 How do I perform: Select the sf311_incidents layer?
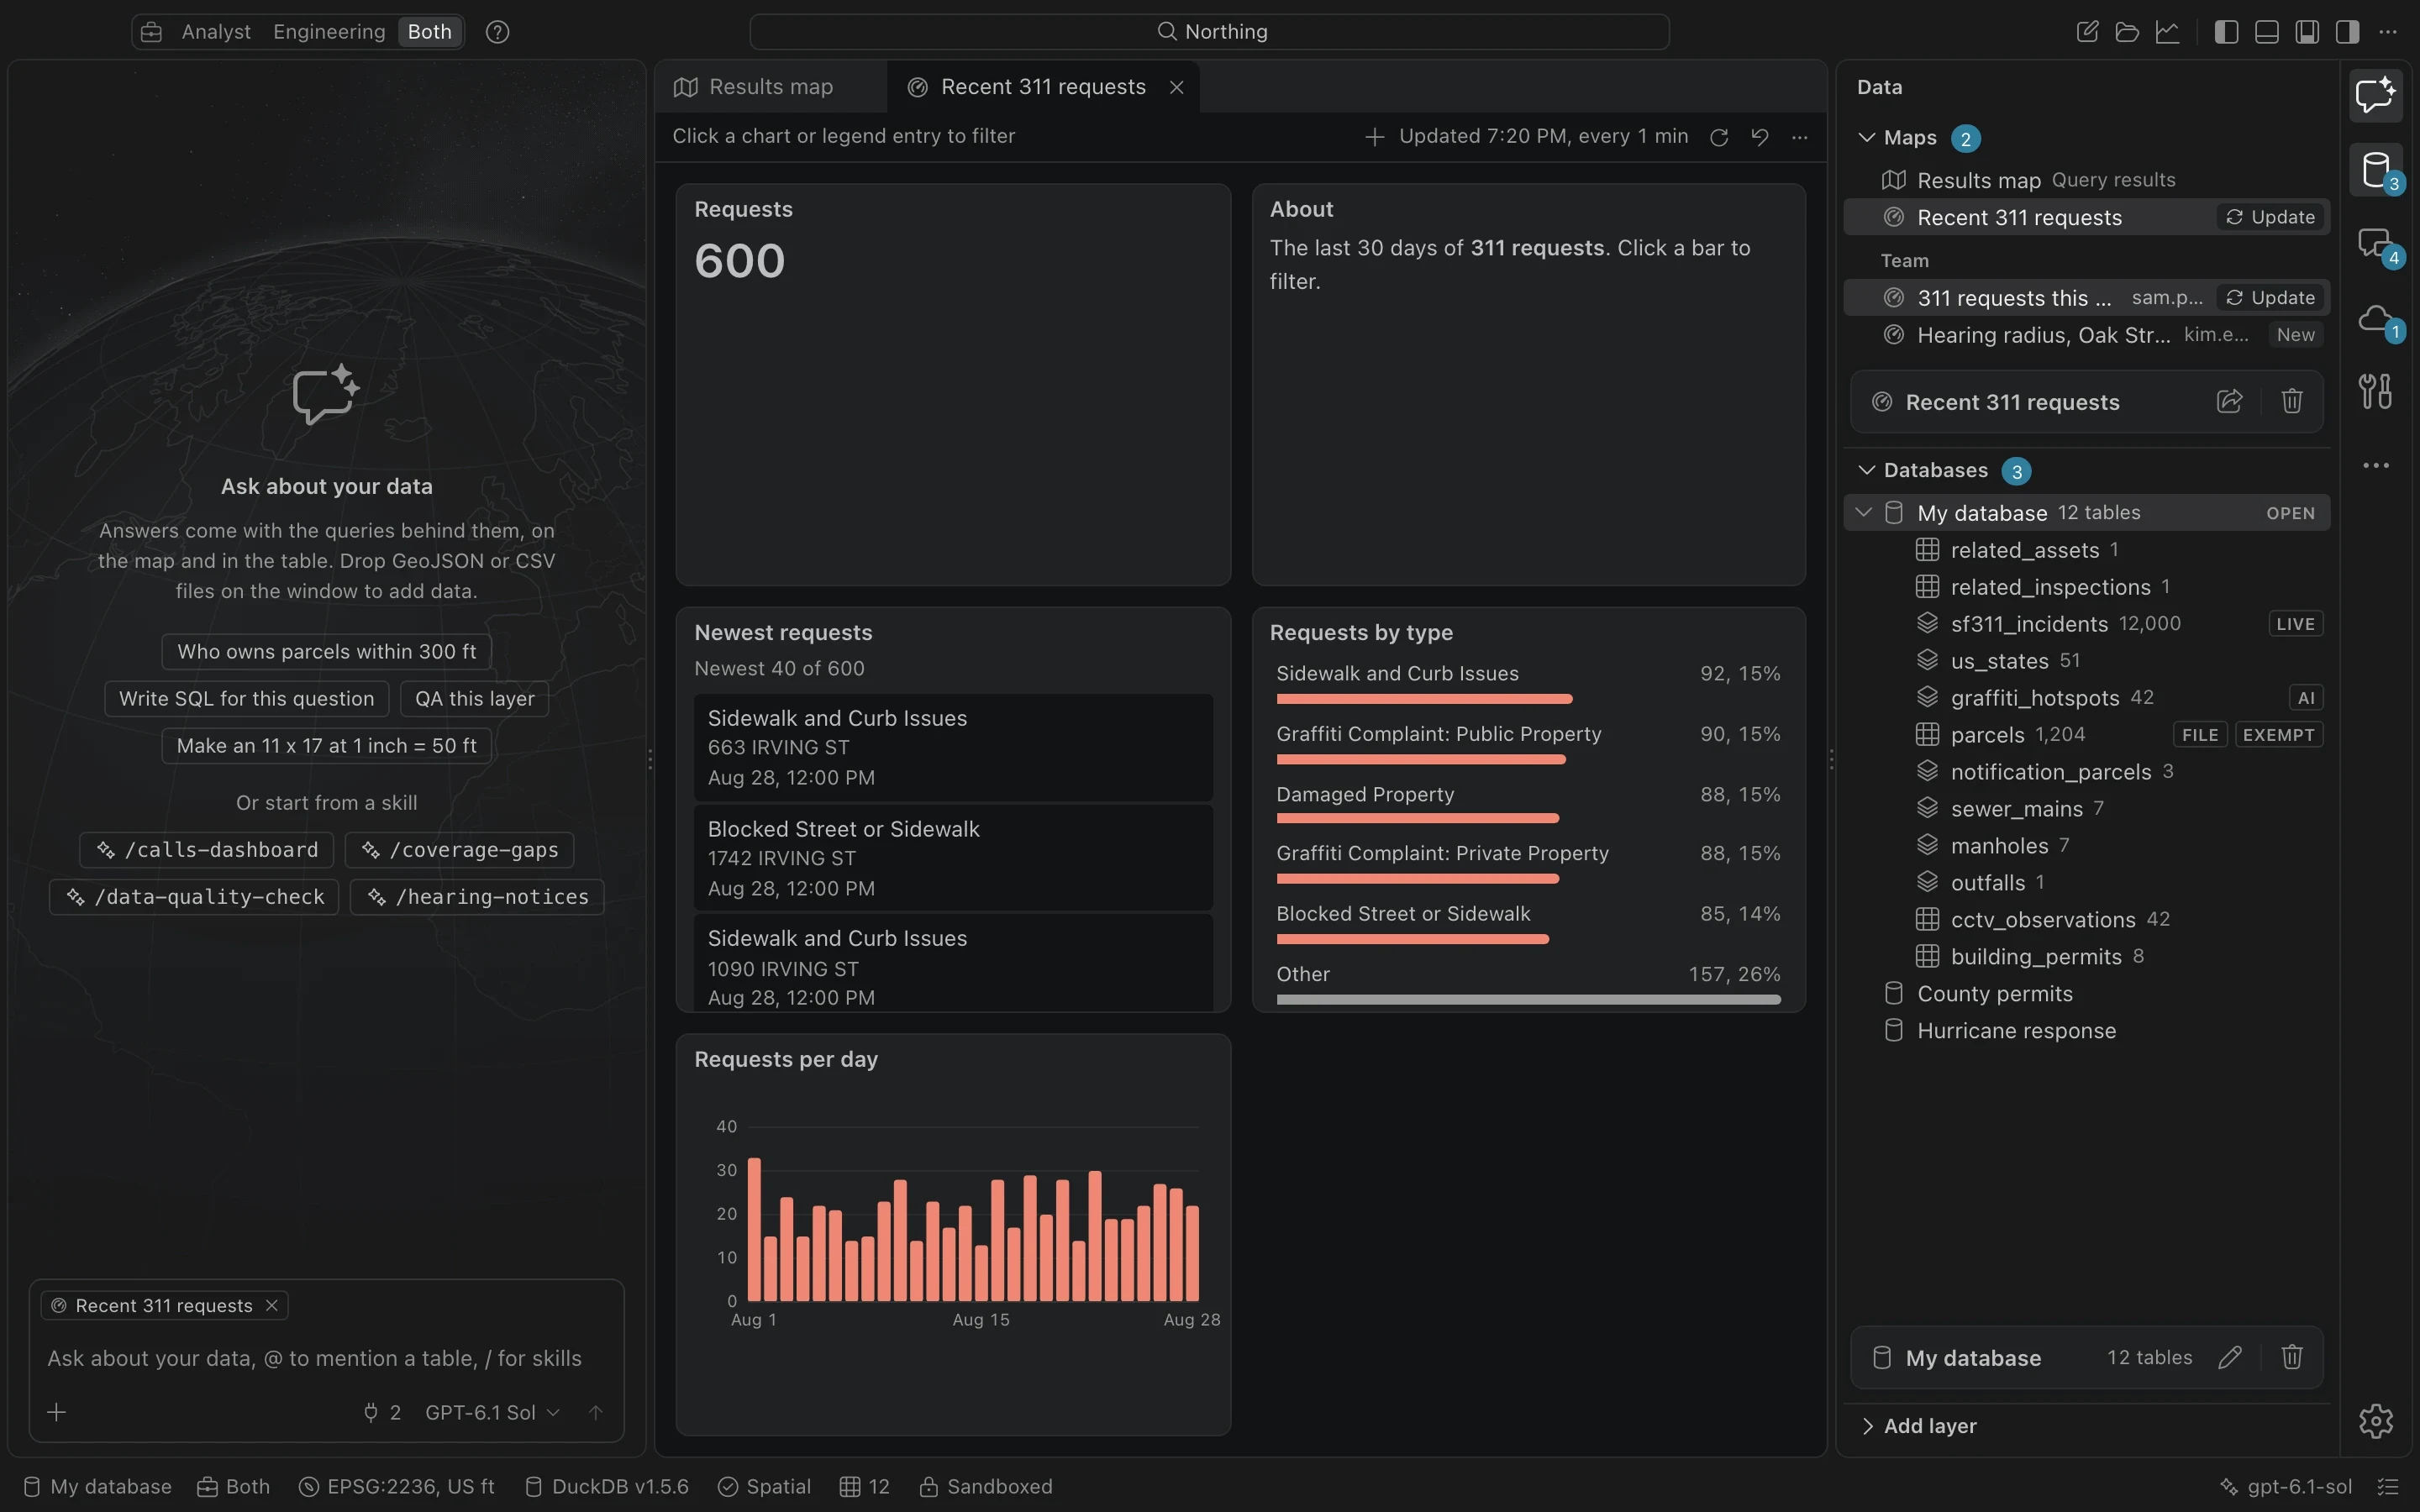[2086, 623]
